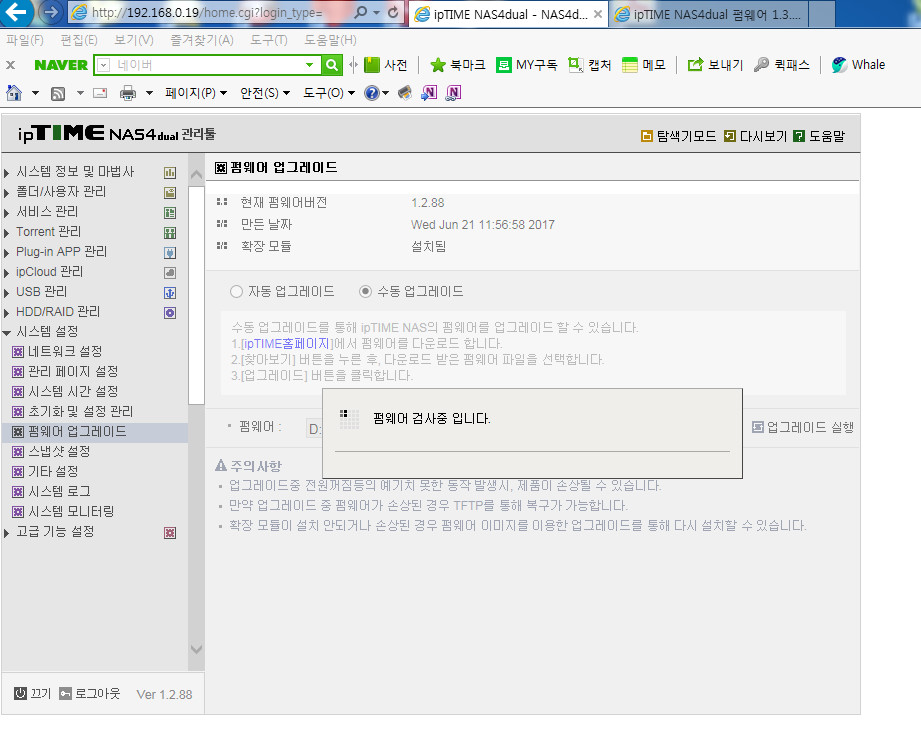This screenshot has height=730, width=921.
Task: Open the 도움말(H) menu
Action: click(330, 40)
